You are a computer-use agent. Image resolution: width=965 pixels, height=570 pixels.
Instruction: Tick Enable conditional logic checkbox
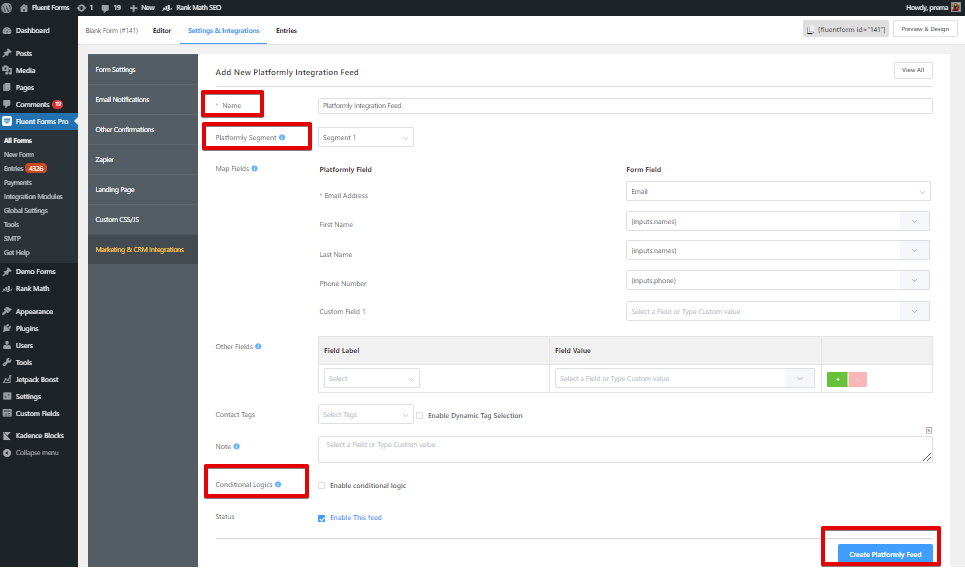coord(321,486)
